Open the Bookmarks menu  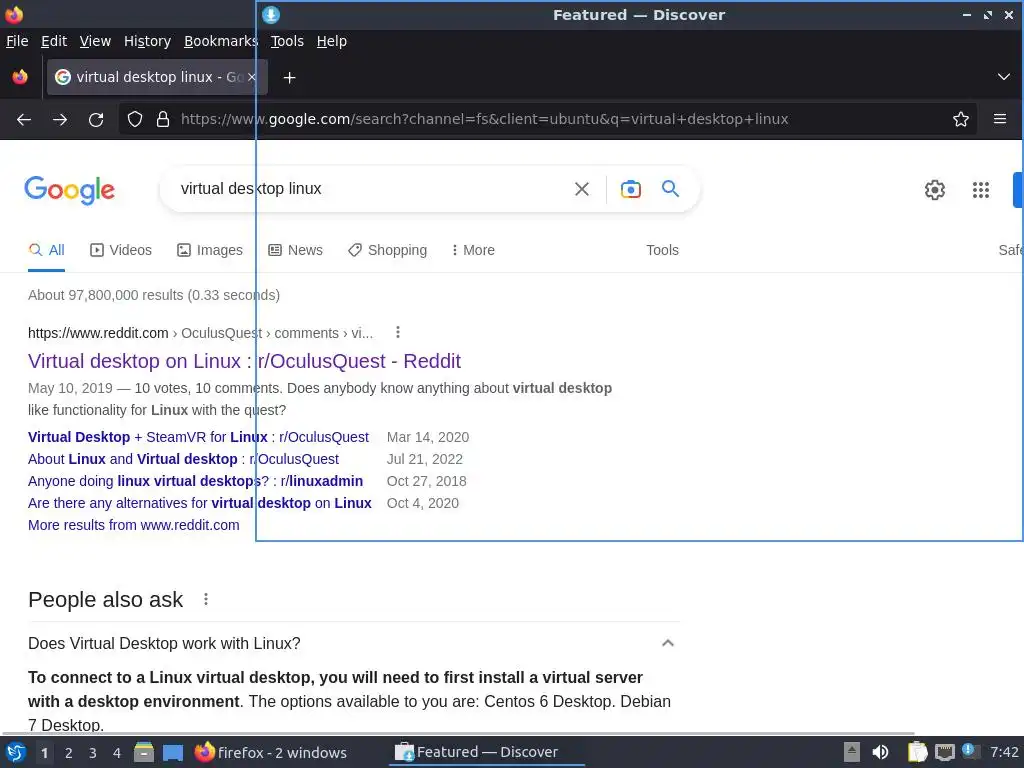coord(221,41)
